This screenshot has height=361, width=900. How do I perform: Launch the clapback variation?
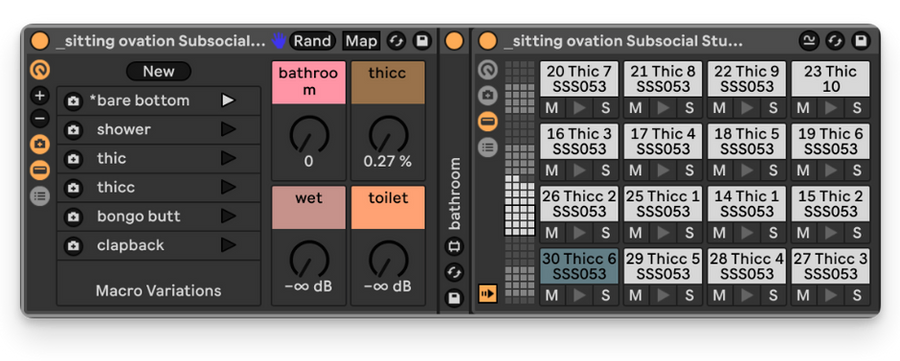[228, 245]
